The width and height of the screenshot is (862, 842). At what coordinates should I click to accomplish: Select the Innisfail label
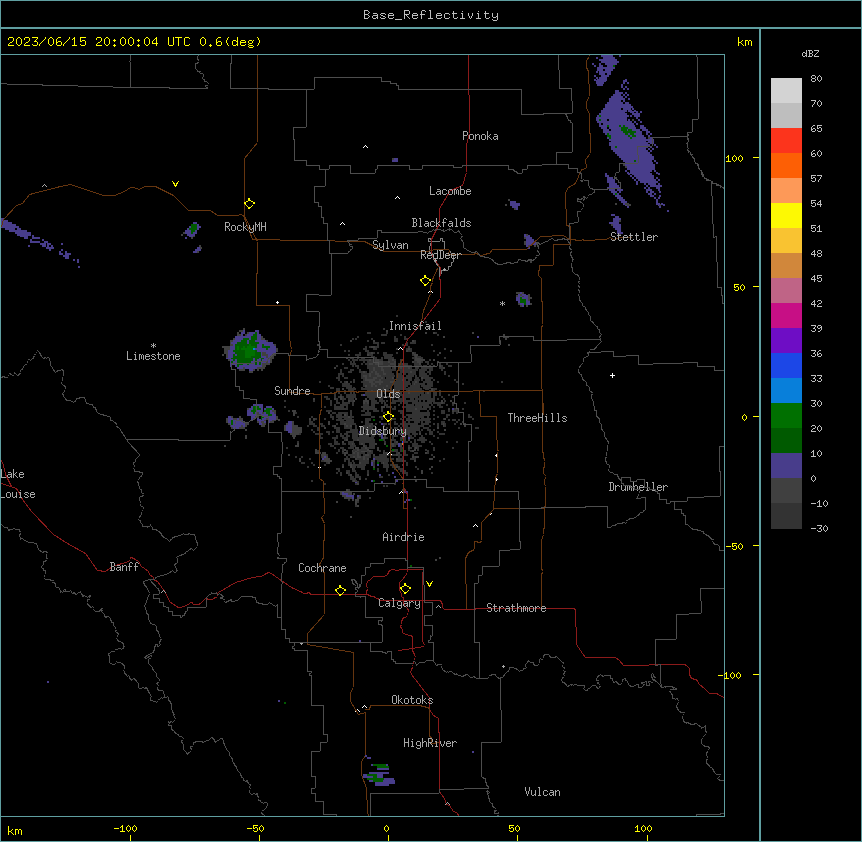415,326
